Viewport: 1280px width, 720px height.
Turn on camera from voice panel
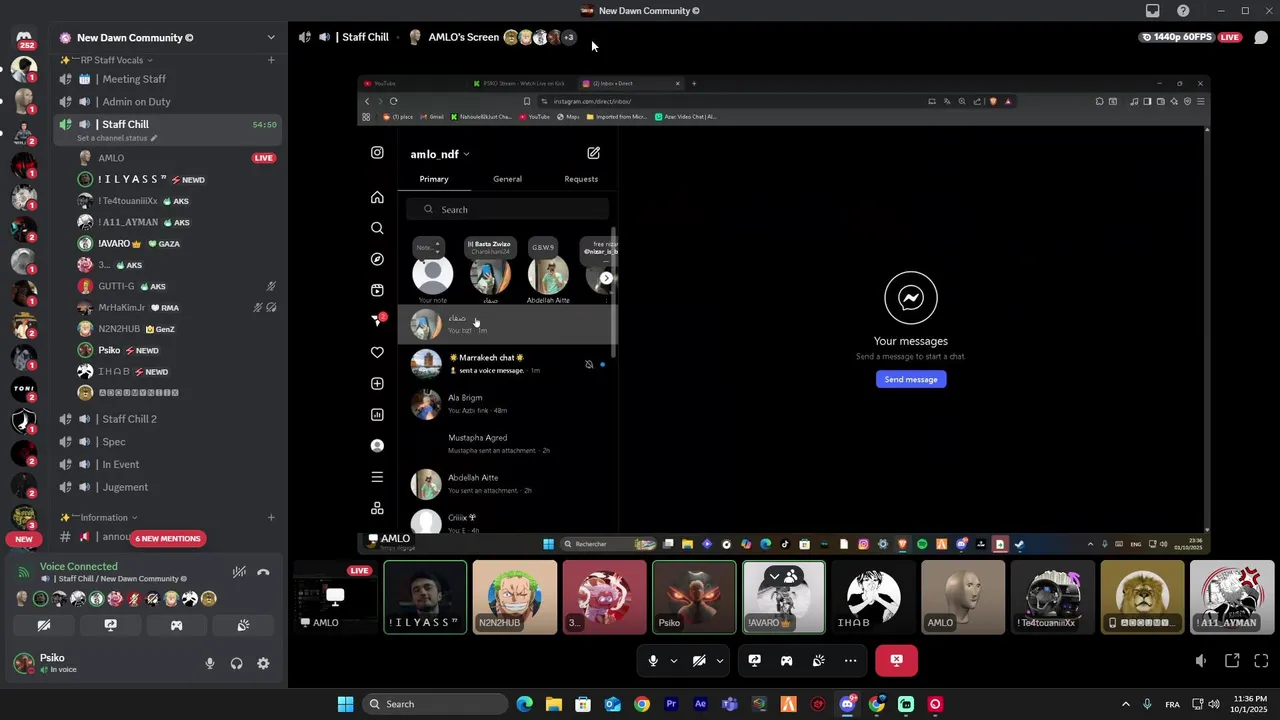pos(44,625)
